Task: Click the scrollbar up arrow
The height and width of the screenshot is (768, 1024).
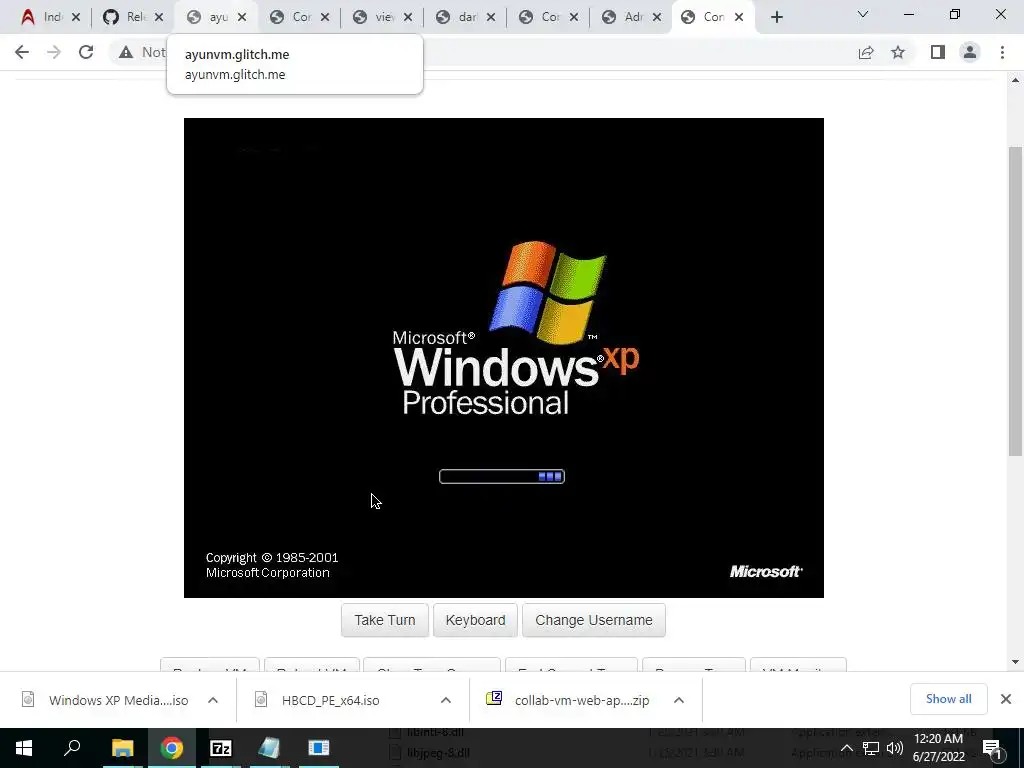Action: [1015, 80]
